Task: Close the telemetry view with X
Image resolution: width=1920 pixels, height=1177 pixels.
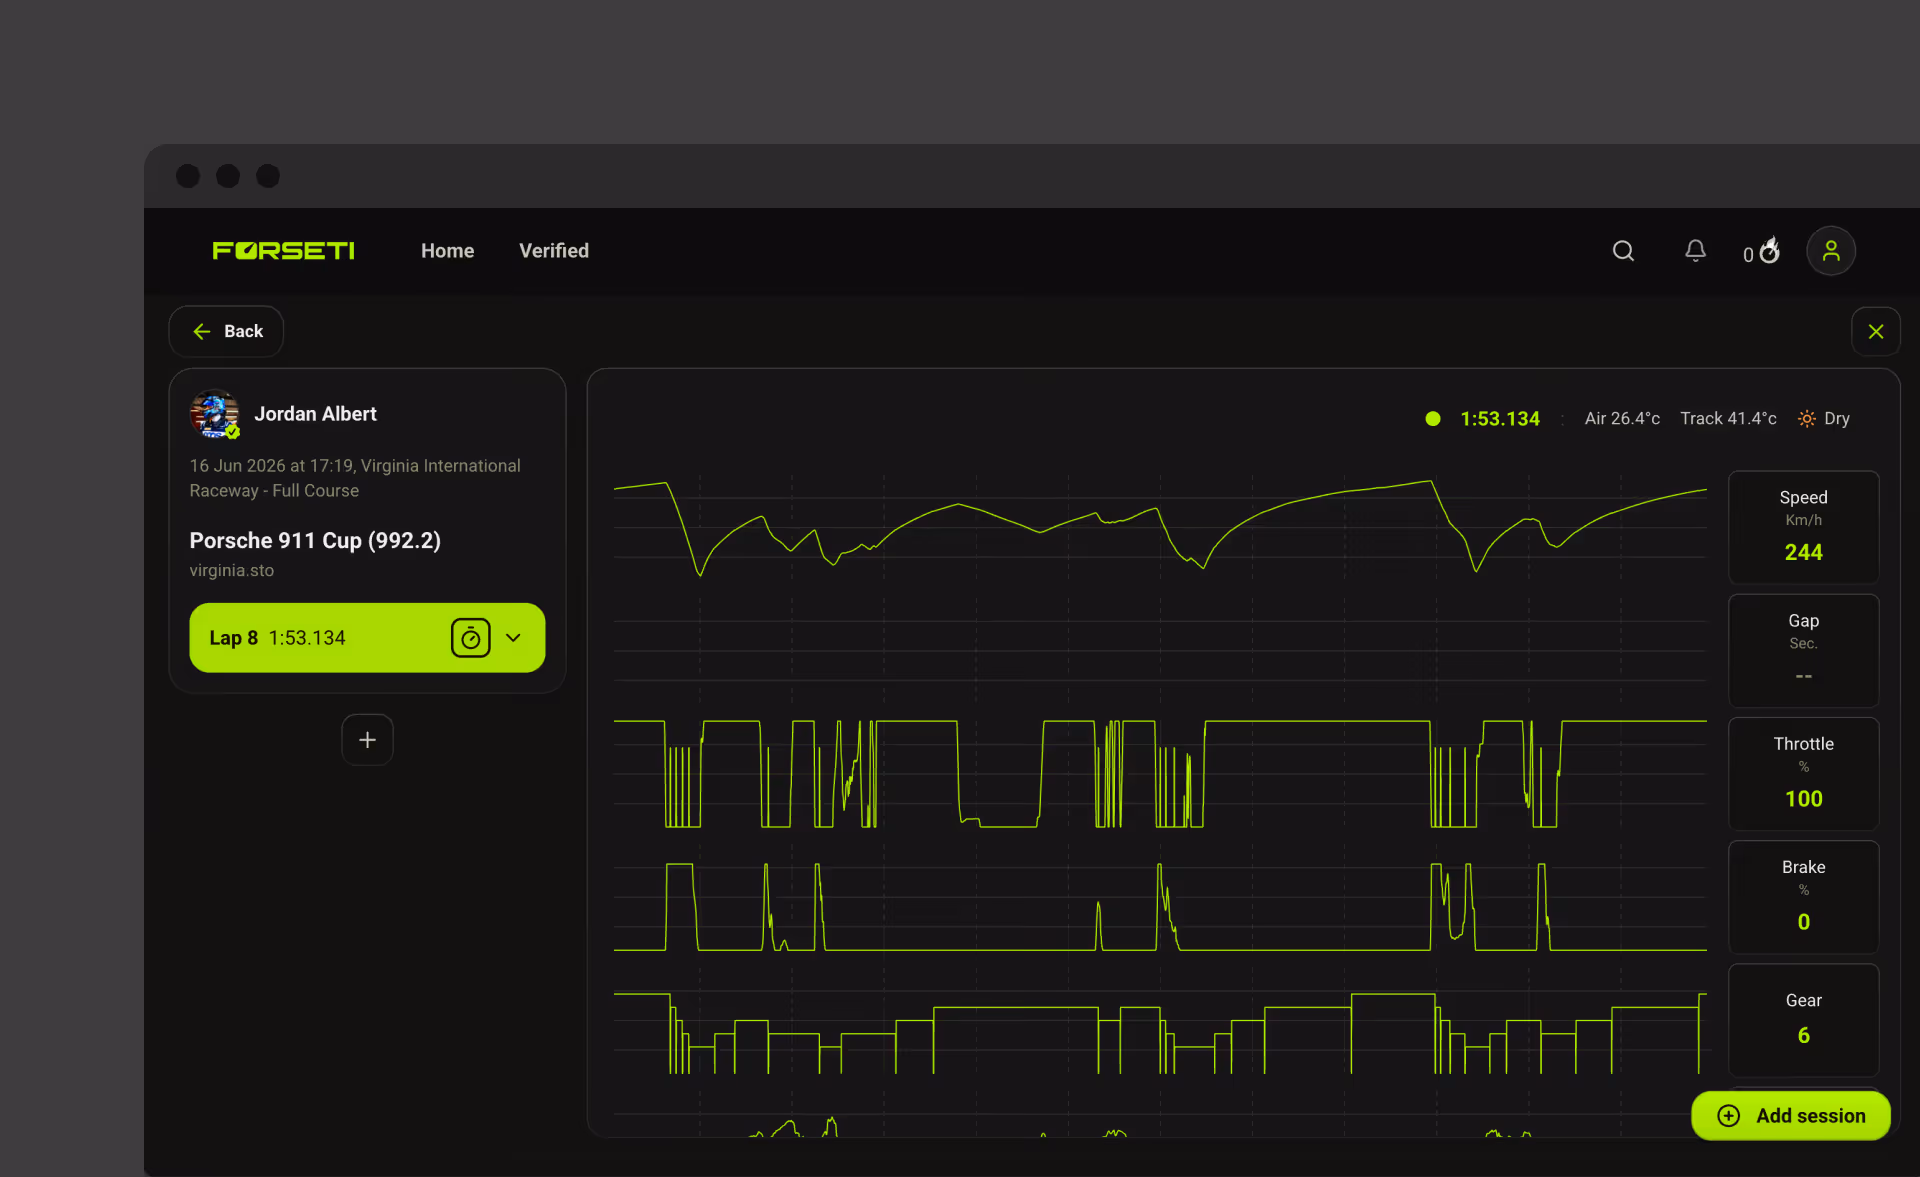Action: 1876,331
